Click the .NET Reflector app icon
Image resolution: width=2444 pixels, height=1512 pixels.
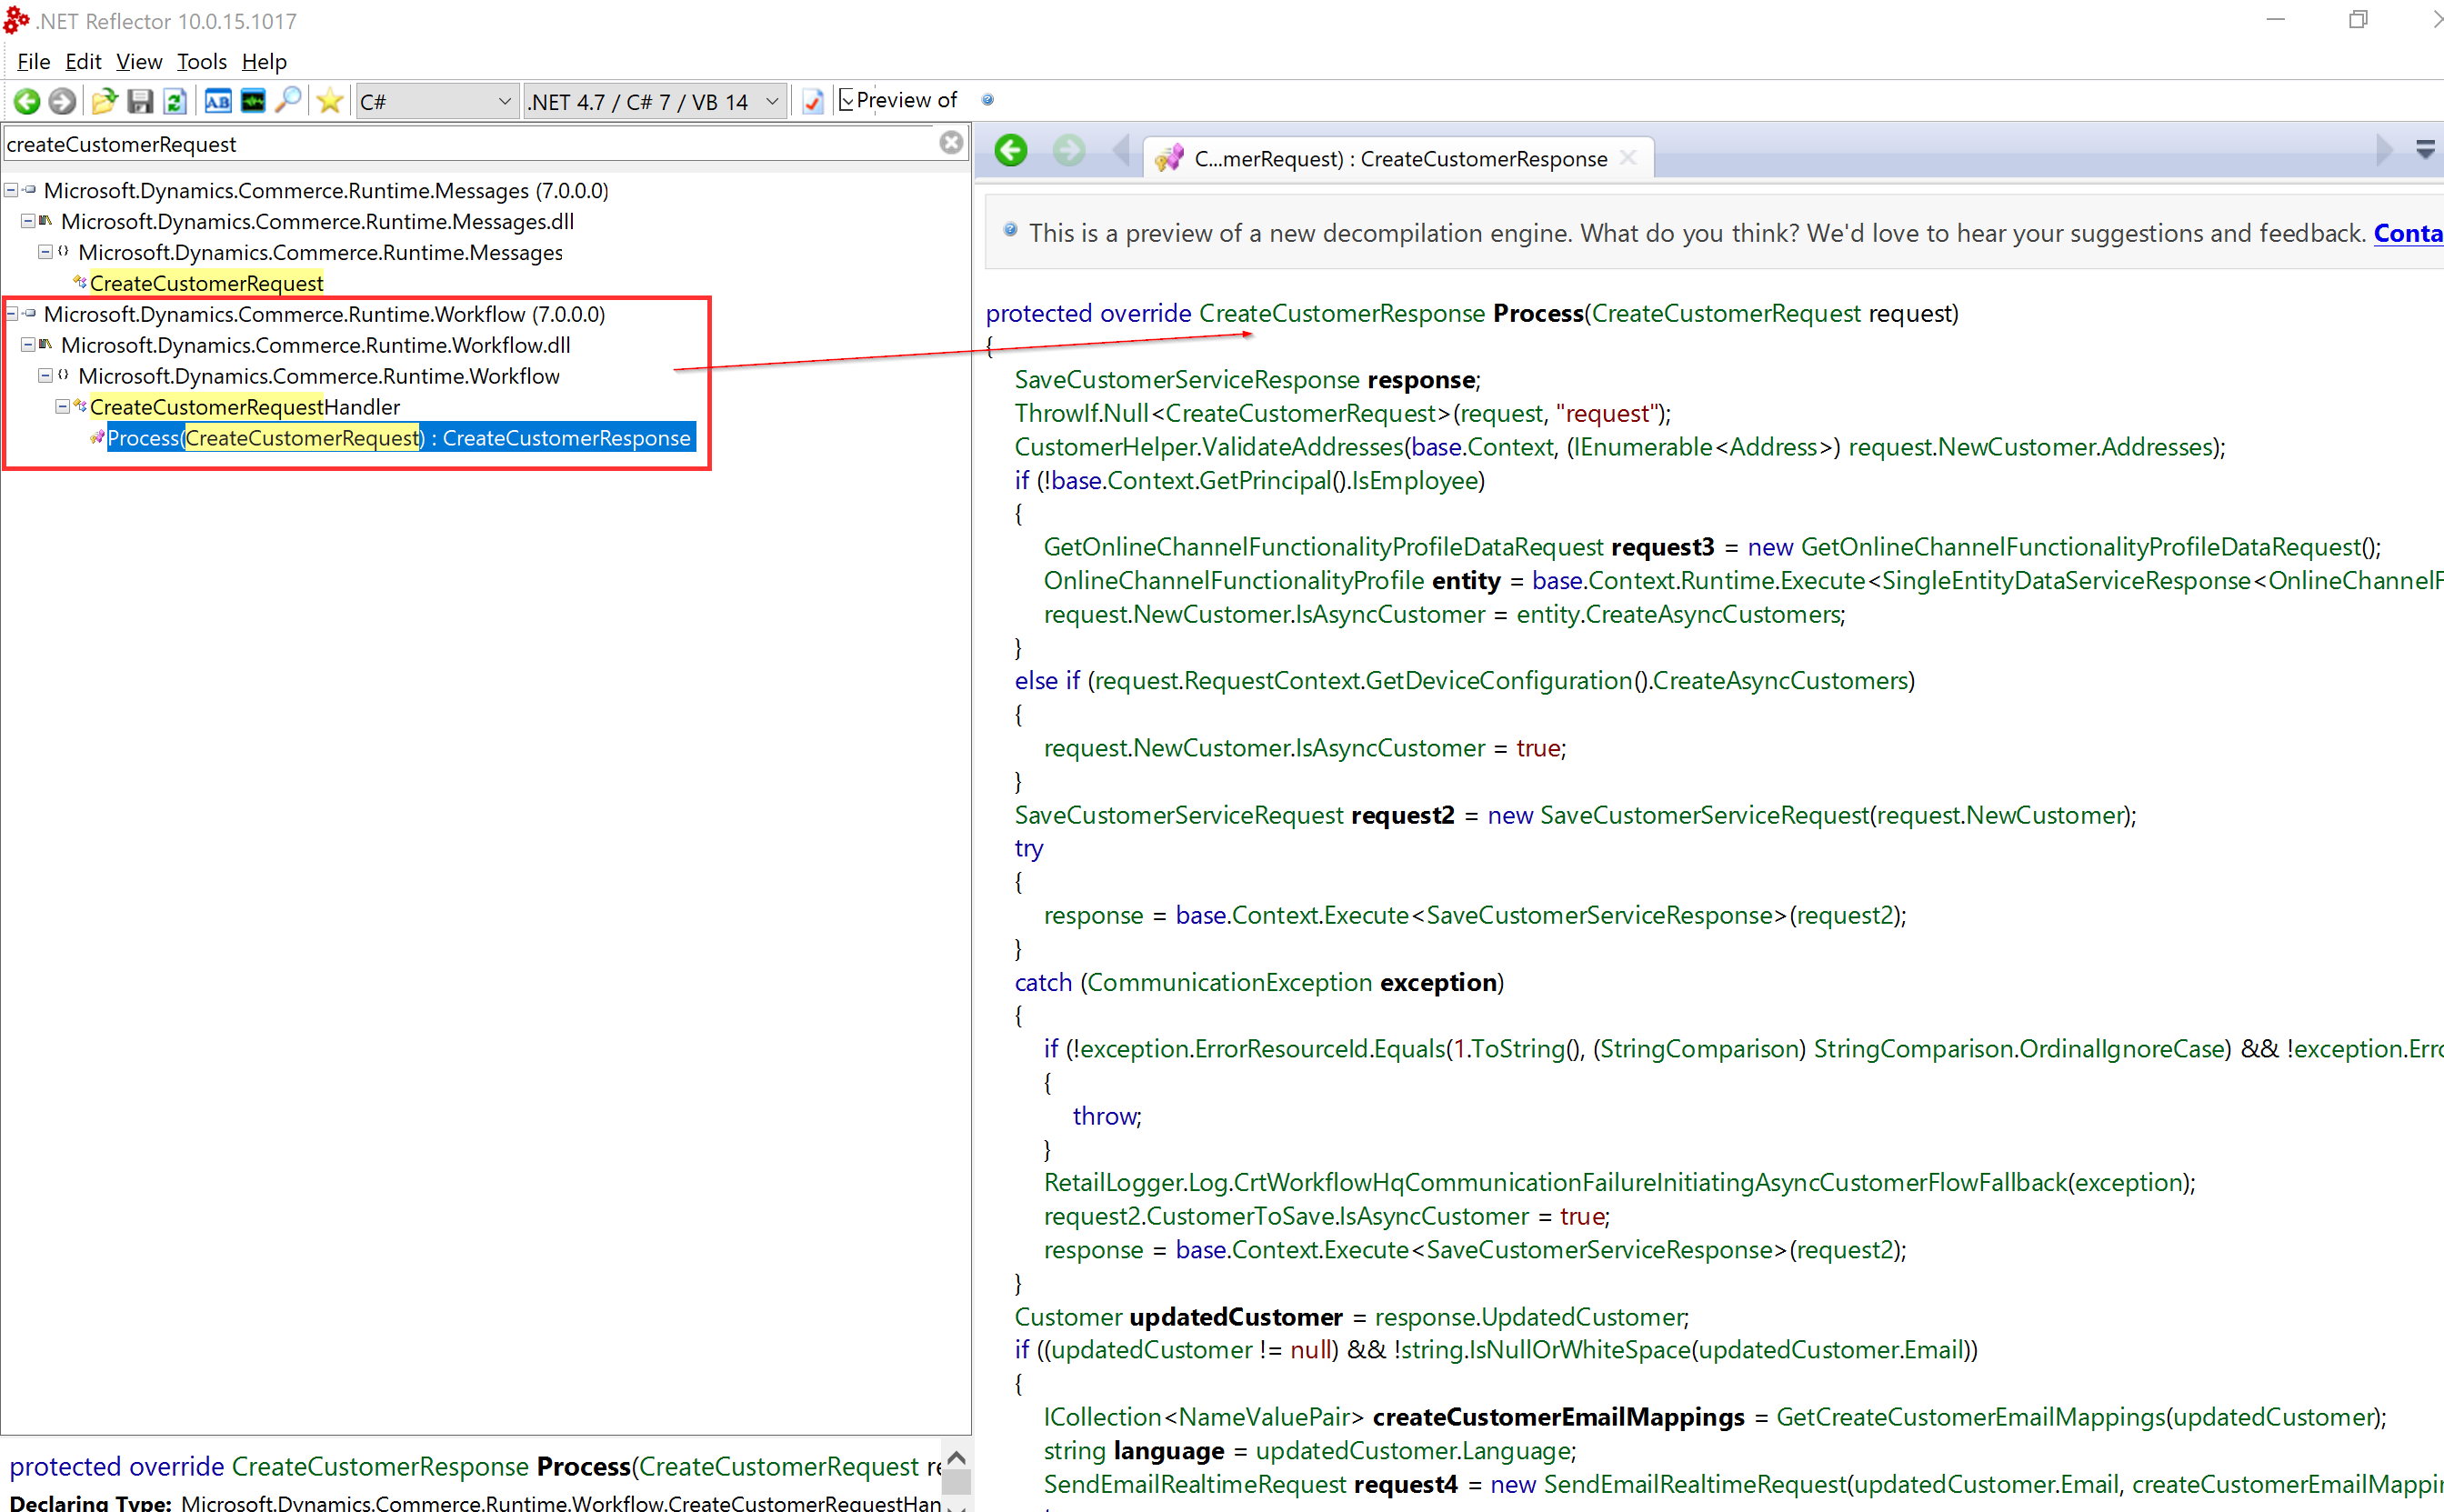[x=16, y=19]
